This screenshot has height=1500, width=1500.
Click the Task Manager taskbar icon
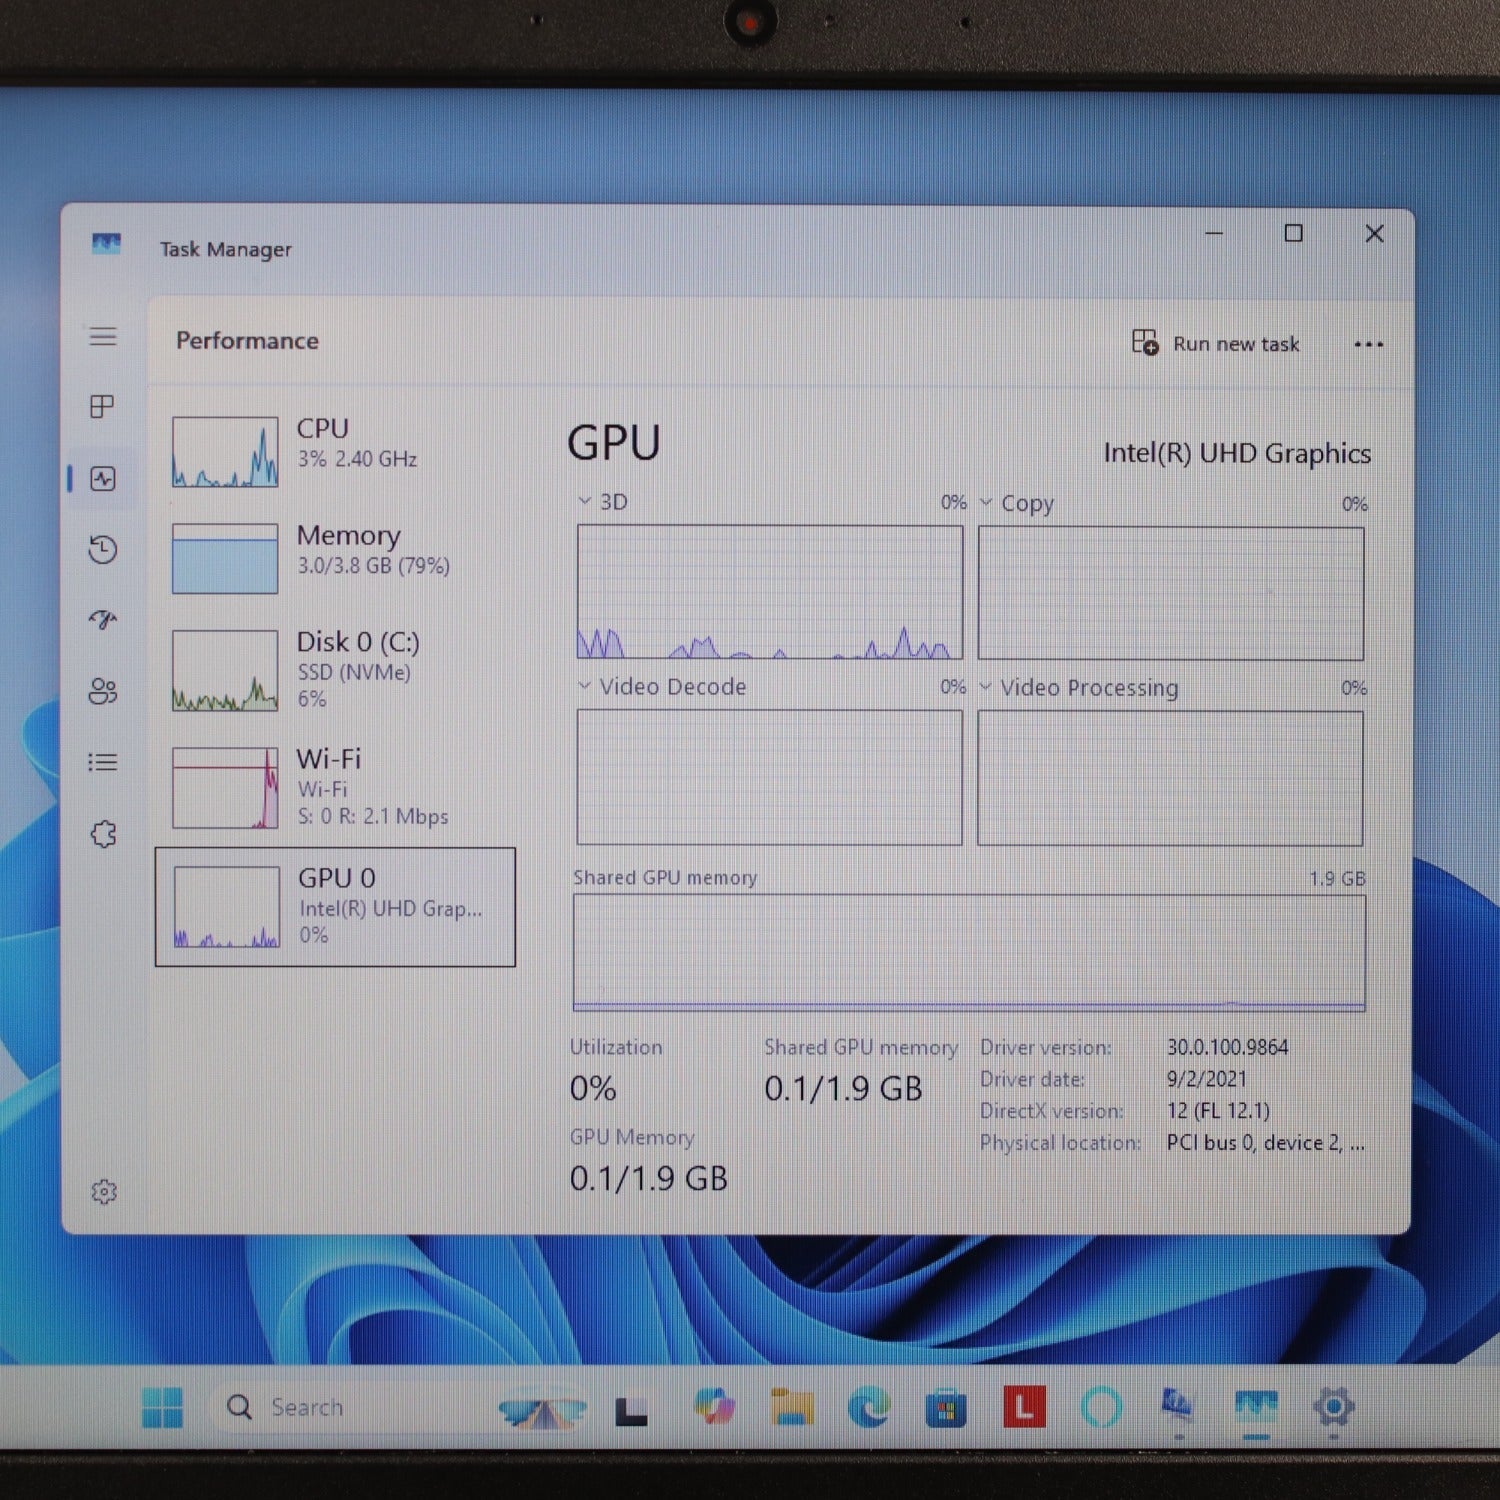click(x=1256, y=1406)
